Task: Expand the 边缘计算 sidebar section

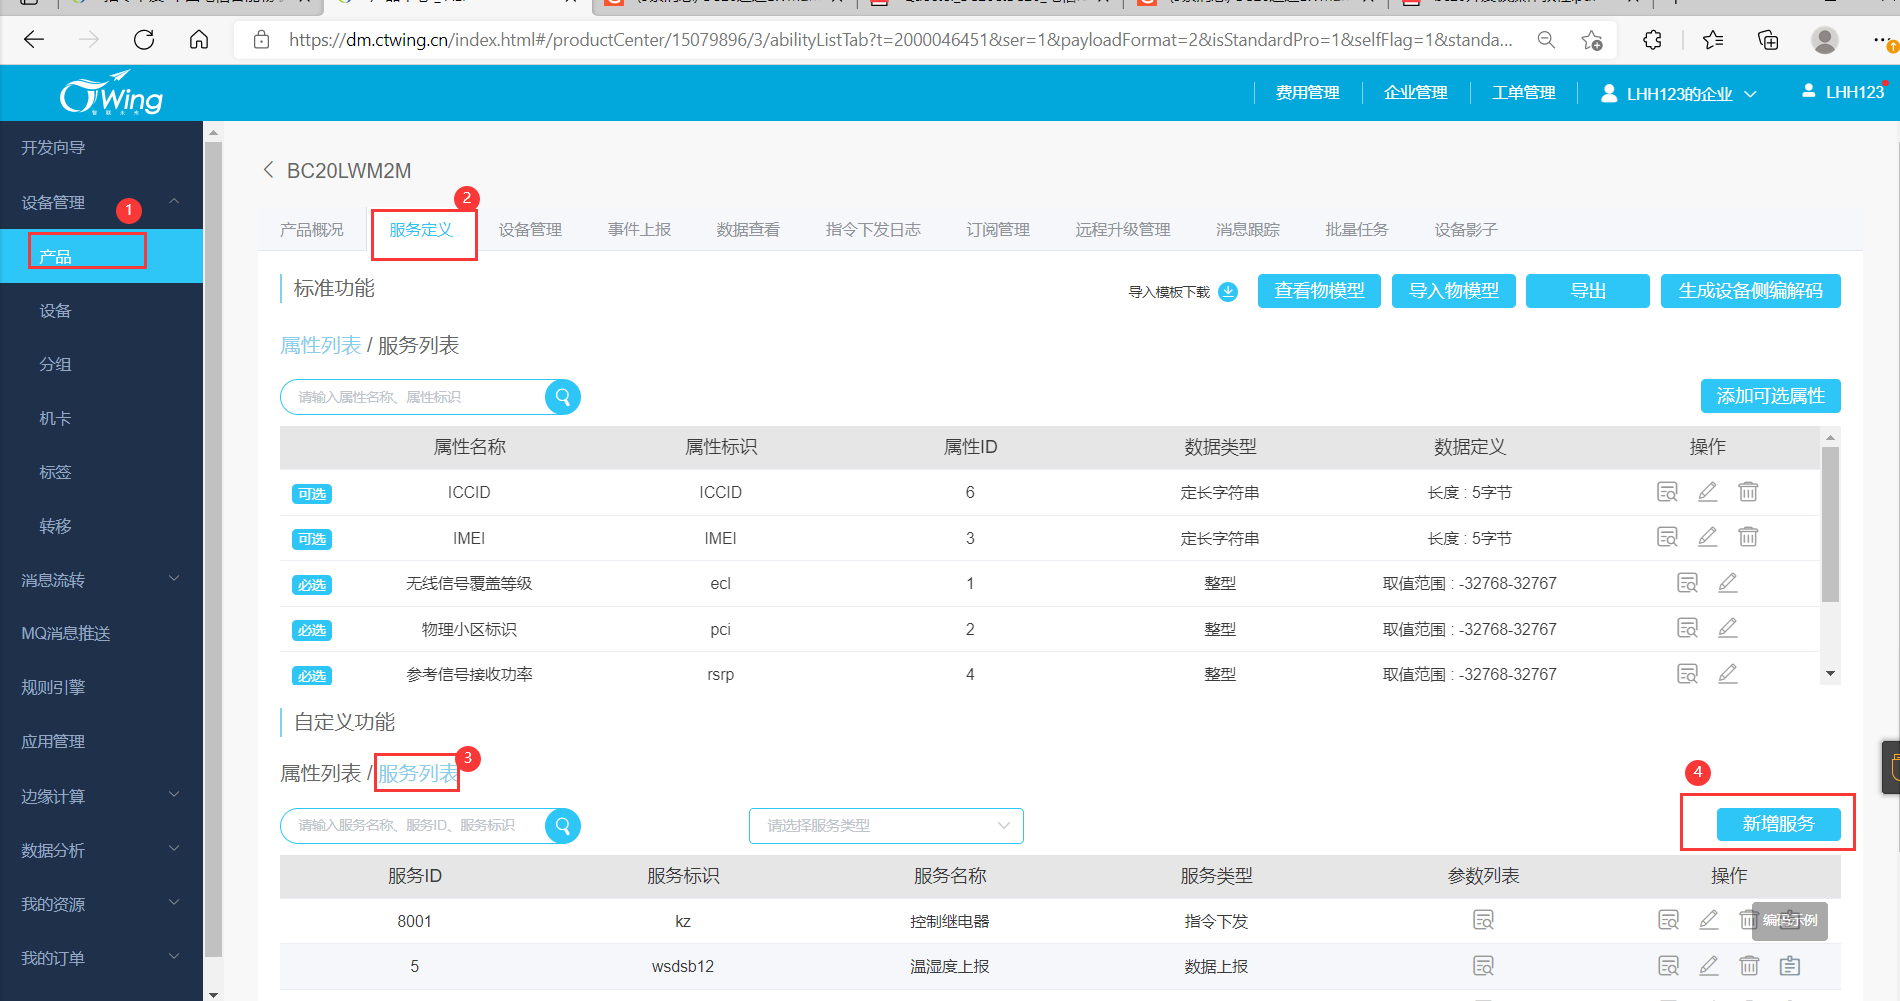Action: [174, 796]
